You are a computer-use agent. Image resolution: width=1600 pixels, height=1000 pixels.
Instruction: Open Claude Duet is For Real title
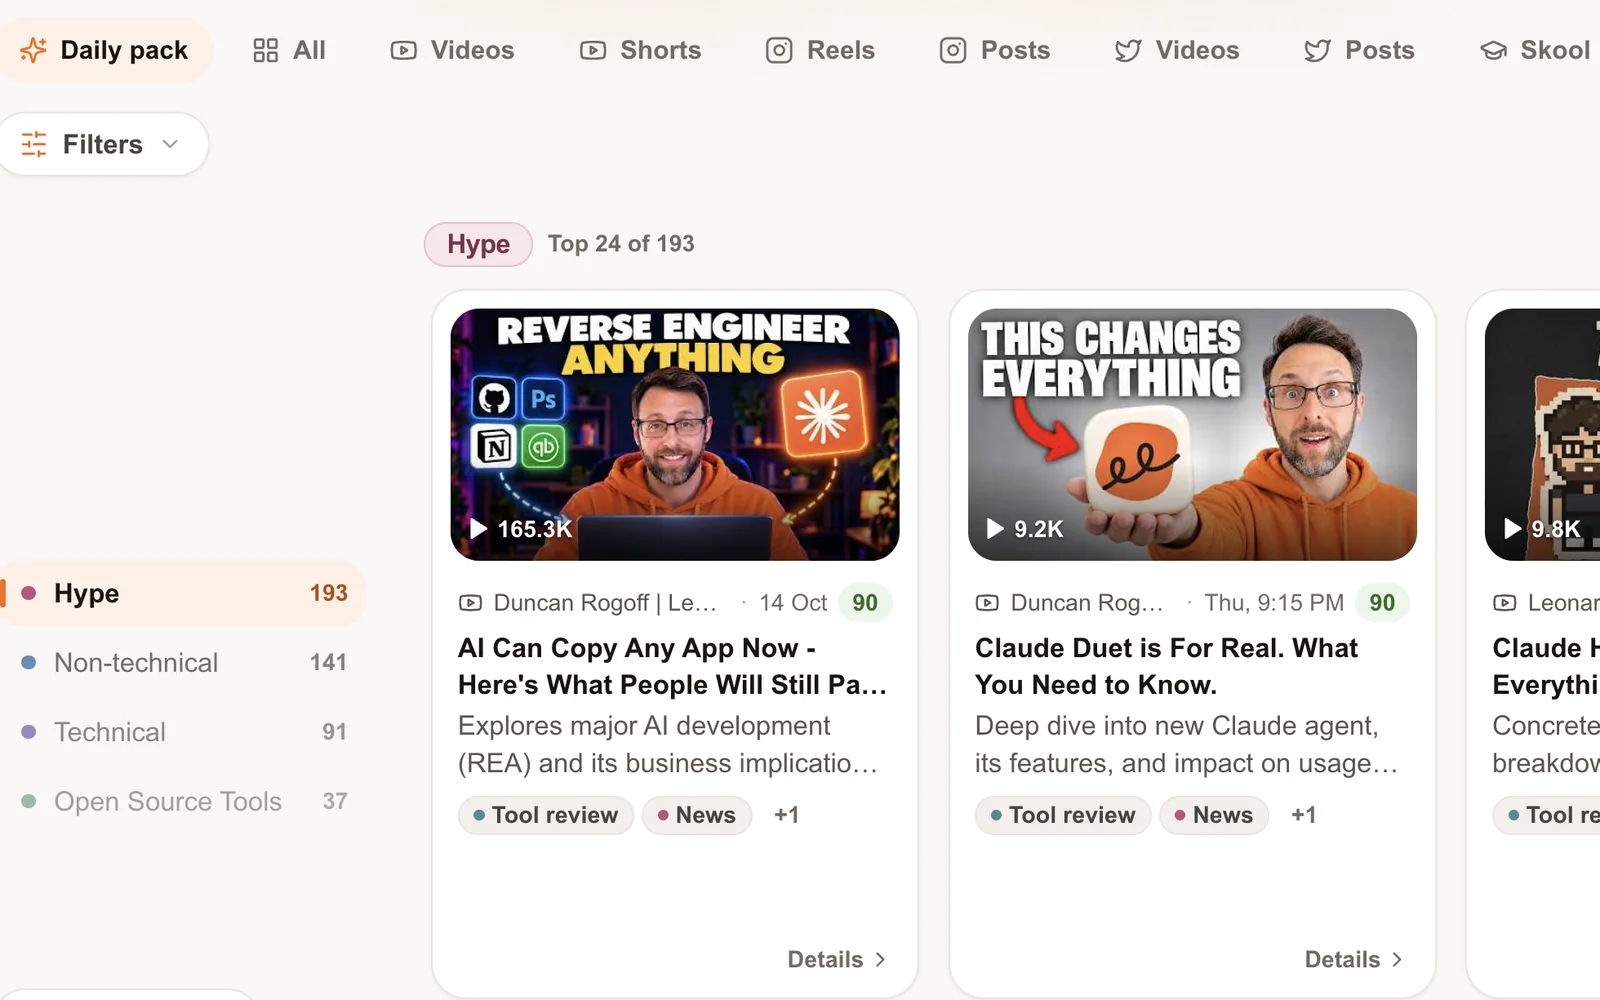1167,666
